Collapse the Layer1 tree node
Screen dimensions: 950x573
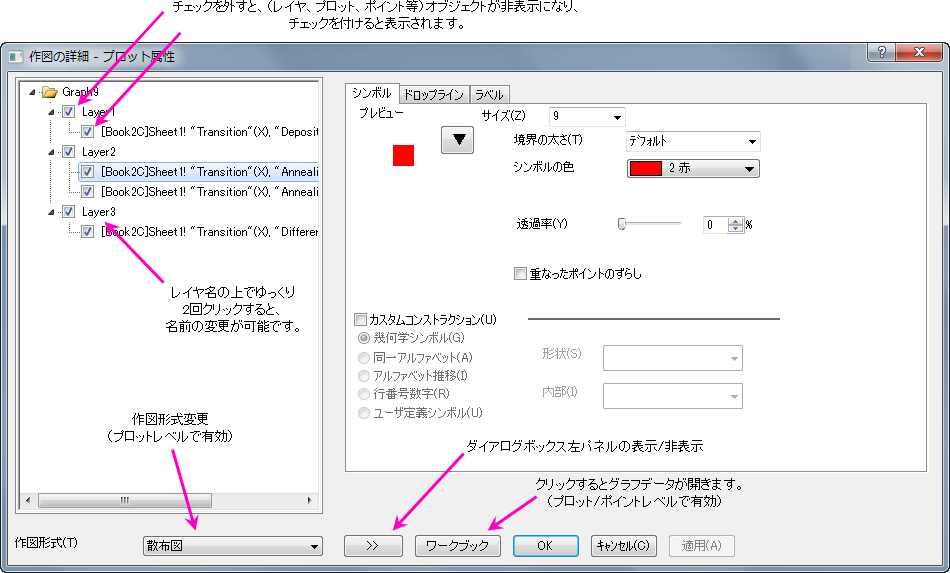click(51, 112)
